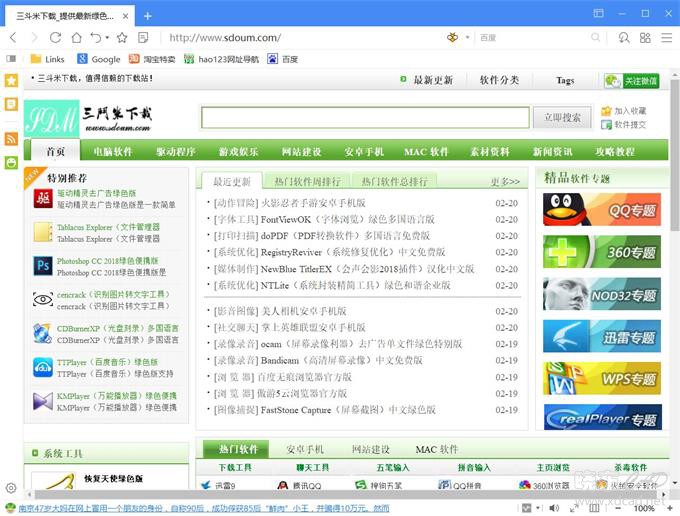This screenshot has height=516, width=680.
Task: Reload the page with the refresh icon
Action: [55, 38]
